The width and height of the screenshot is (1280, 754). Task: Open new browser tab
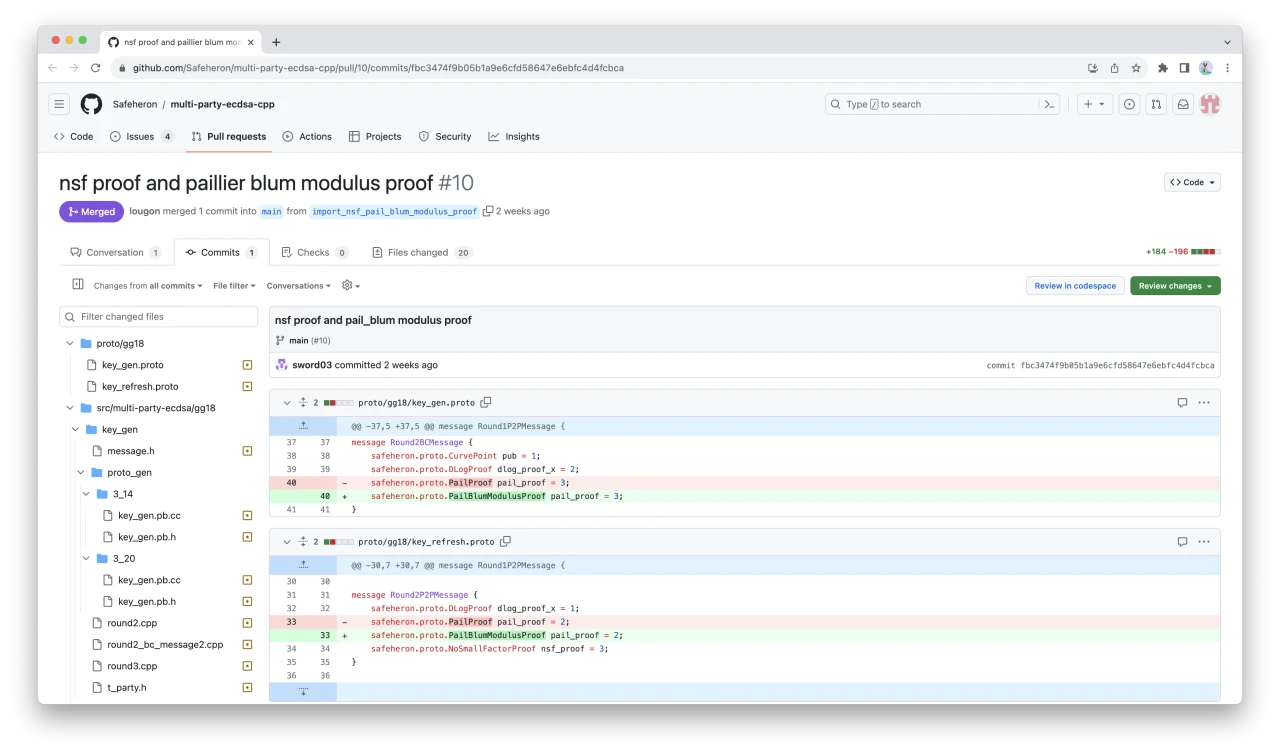pos(276,42)
